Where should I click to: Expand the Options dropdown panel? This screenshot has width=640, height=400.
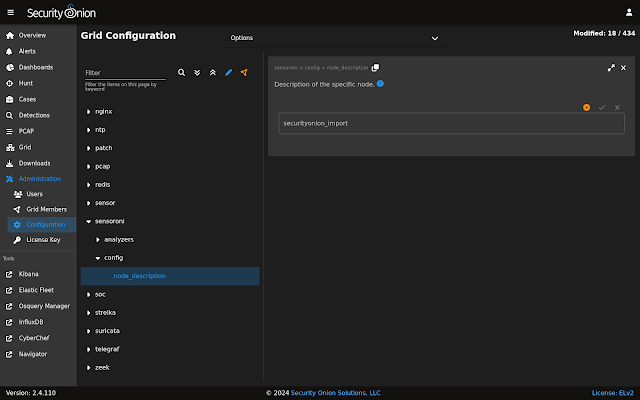pos(334,38)
